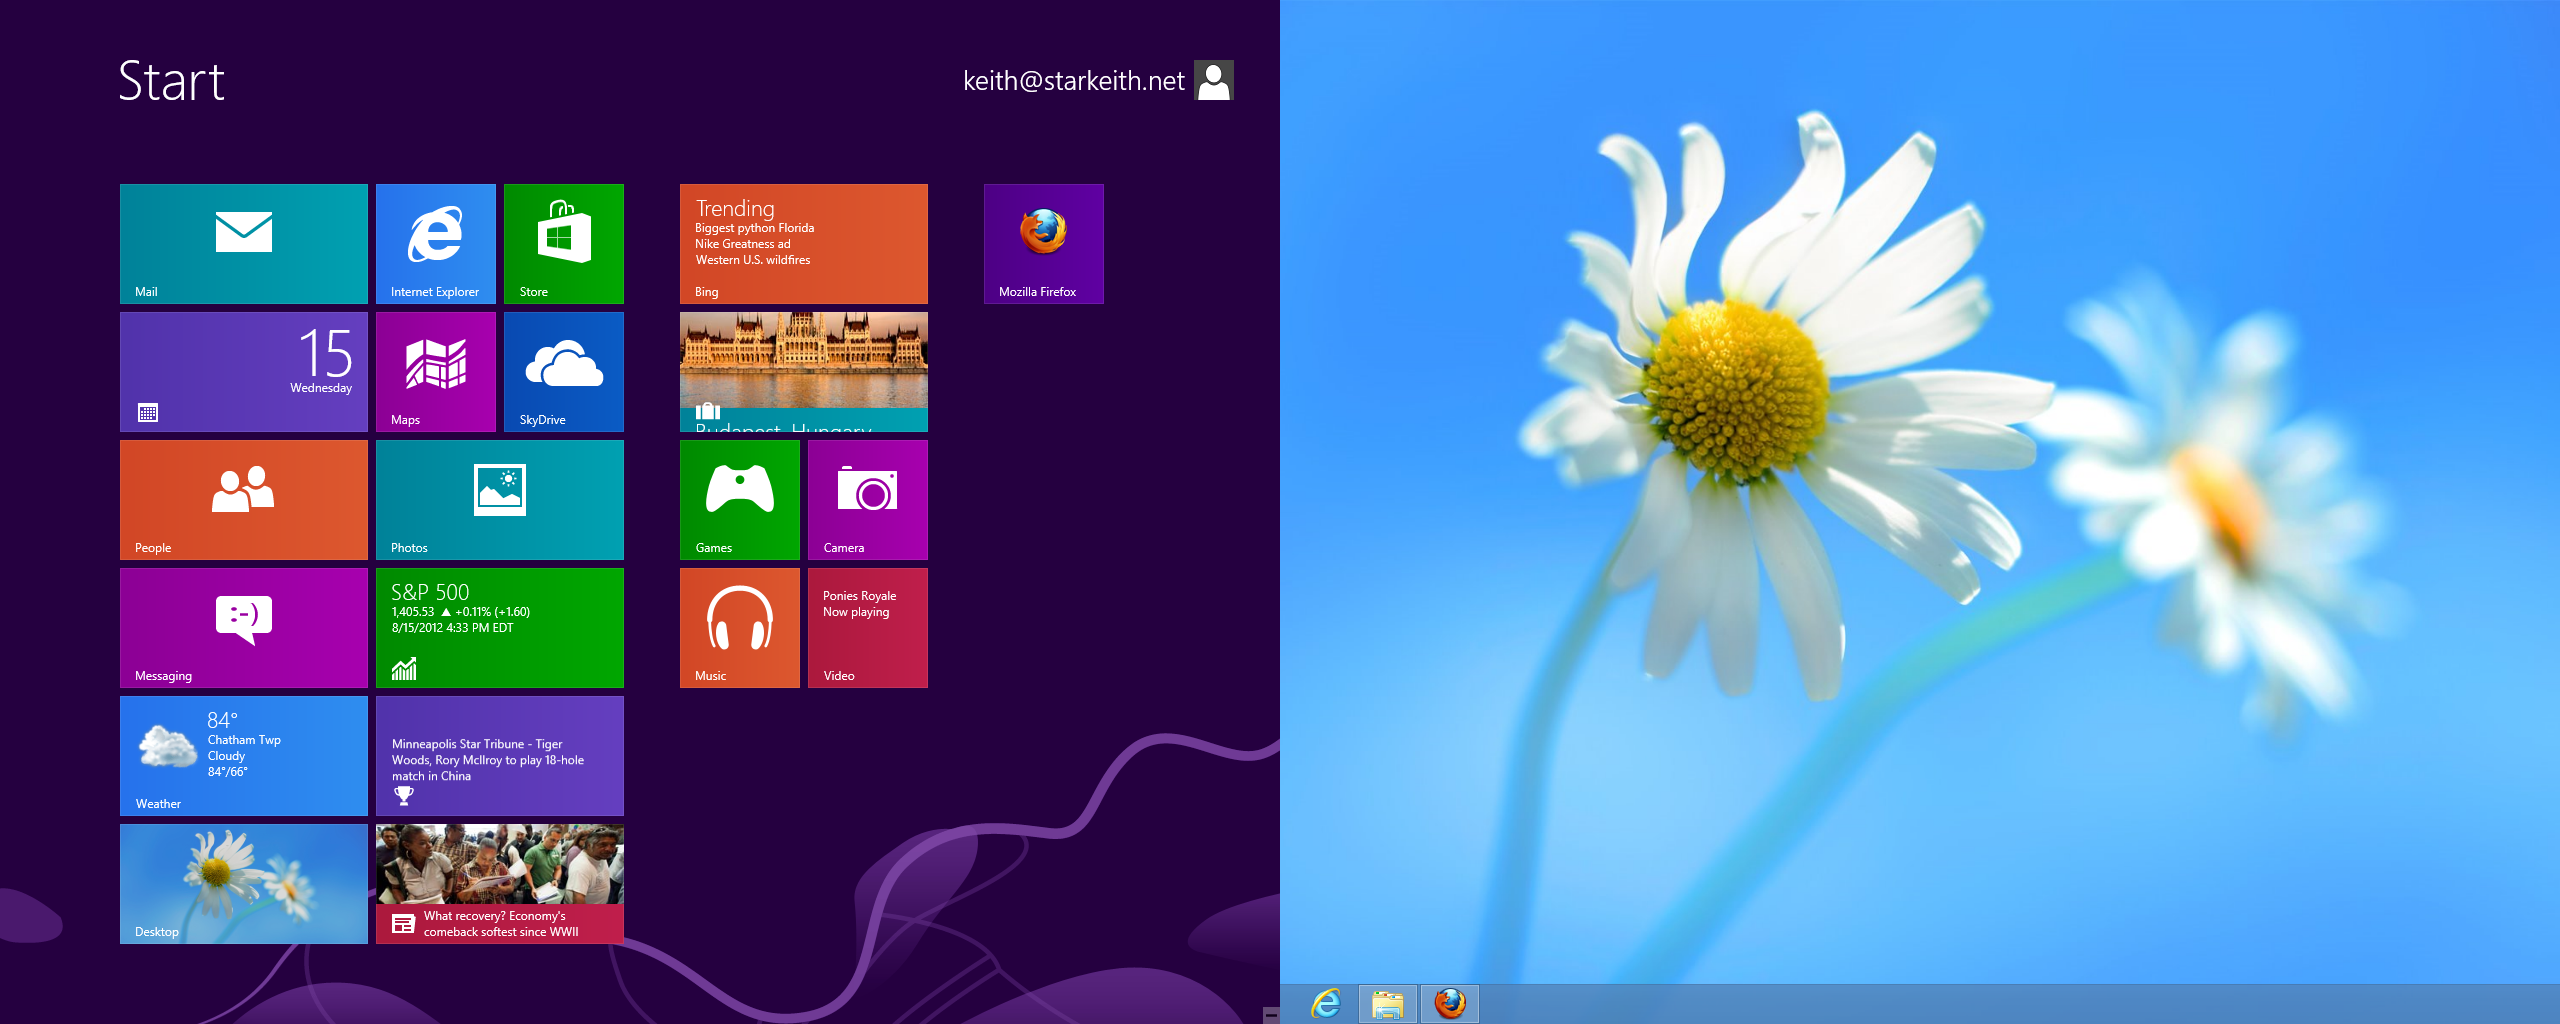The width and height of the screenshot is (2560, 1024).
Task: Open SkyDrive
Action: pos(563,371)
